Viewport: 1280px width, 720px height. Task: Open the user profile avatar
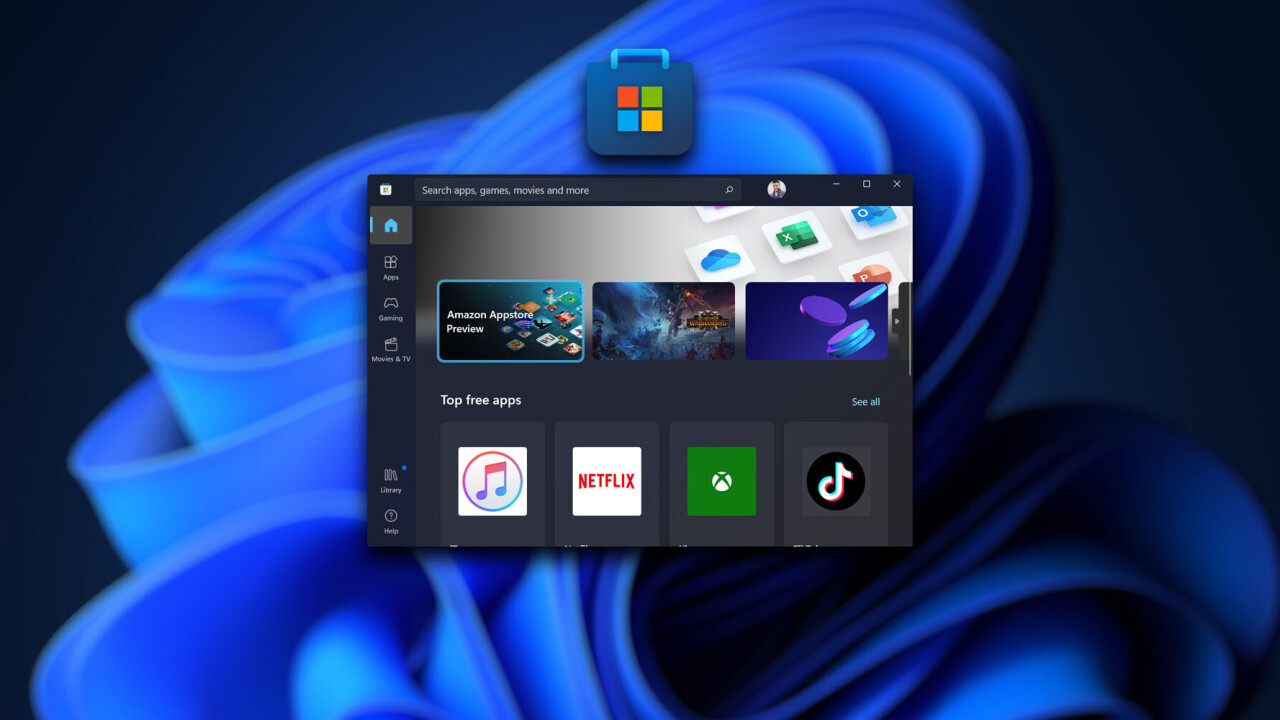(x=776, y=190)
